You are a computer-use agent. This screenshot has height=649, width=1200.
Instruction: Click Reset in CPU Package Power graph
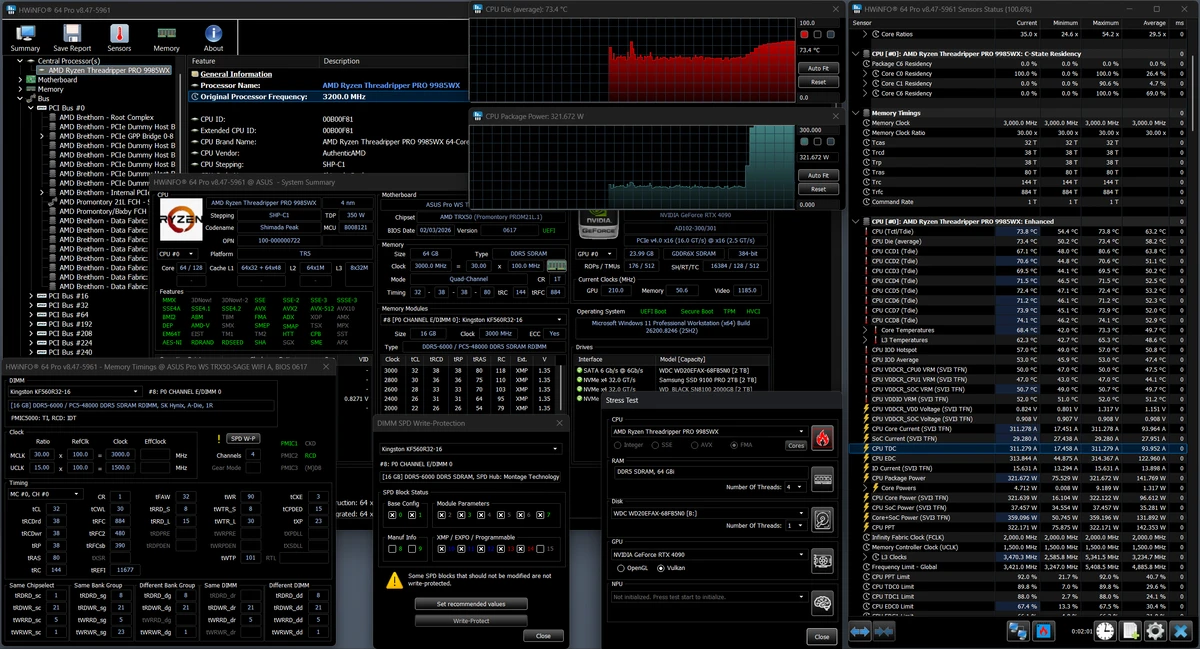(x=818, y=189)
